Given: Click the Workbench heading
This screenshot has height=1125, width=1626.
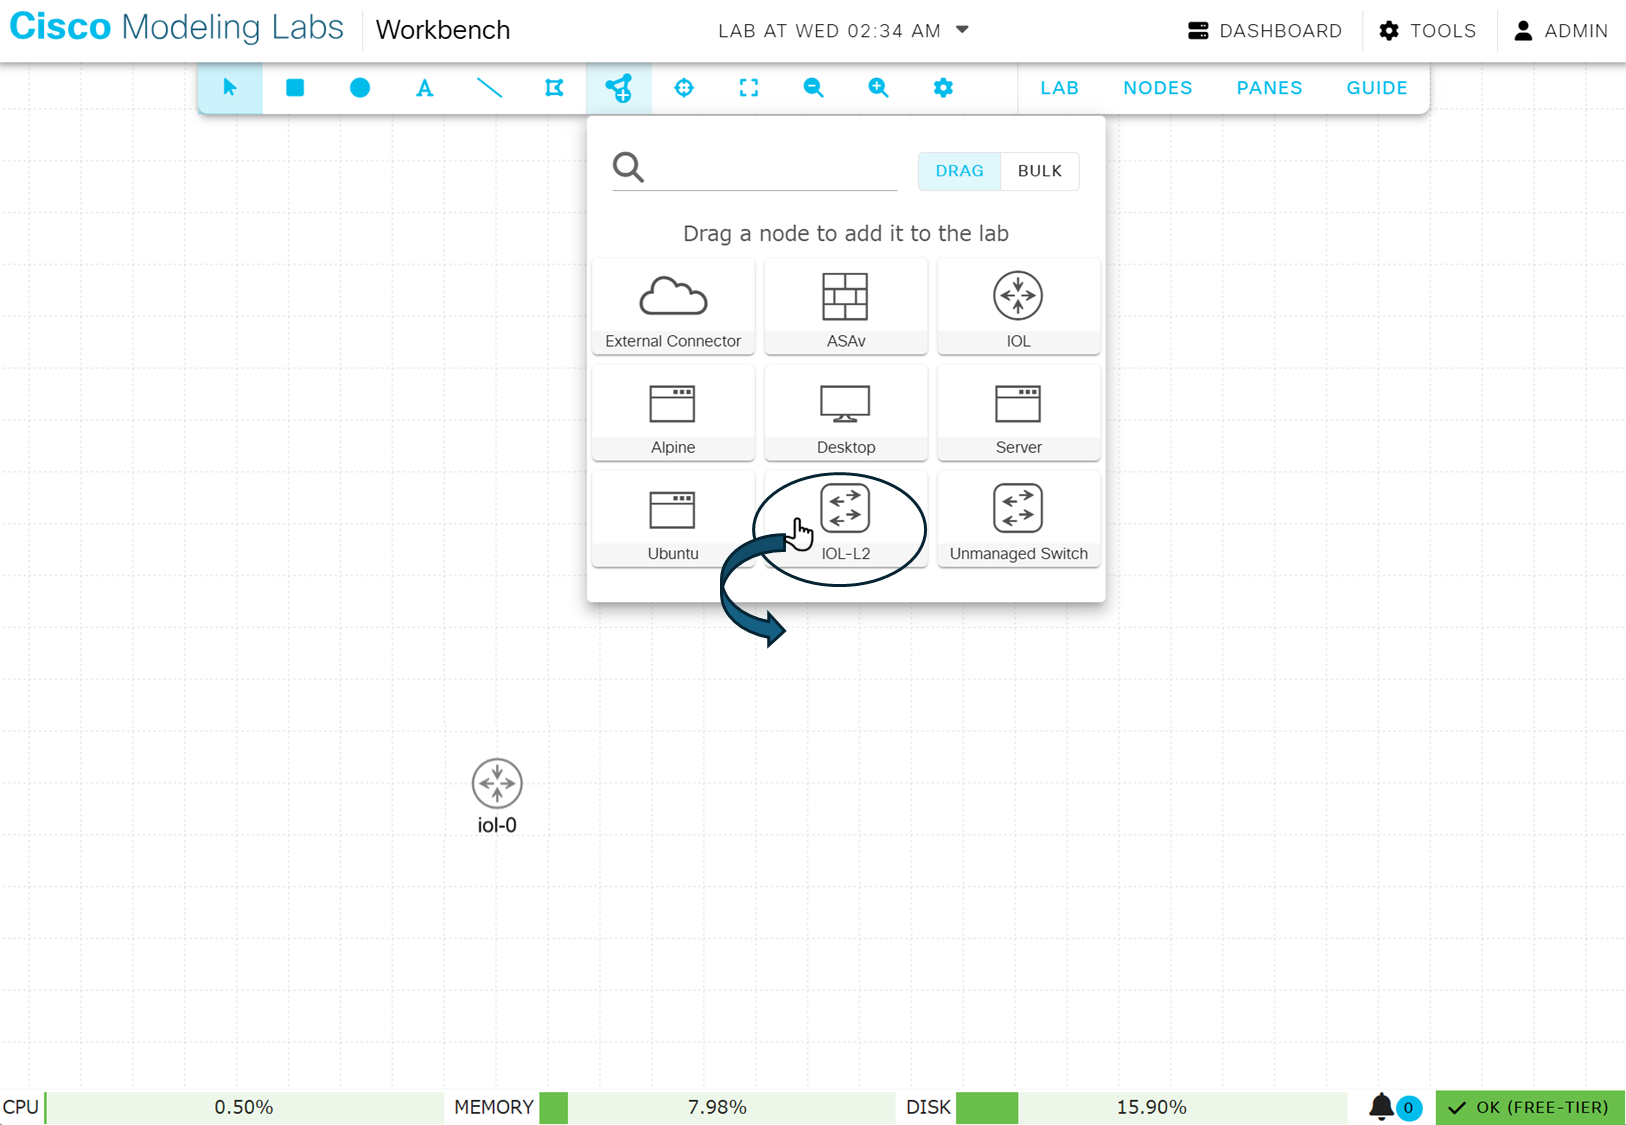Looking at the screenshot, I should pyautogui.click(x=443, y=30).
